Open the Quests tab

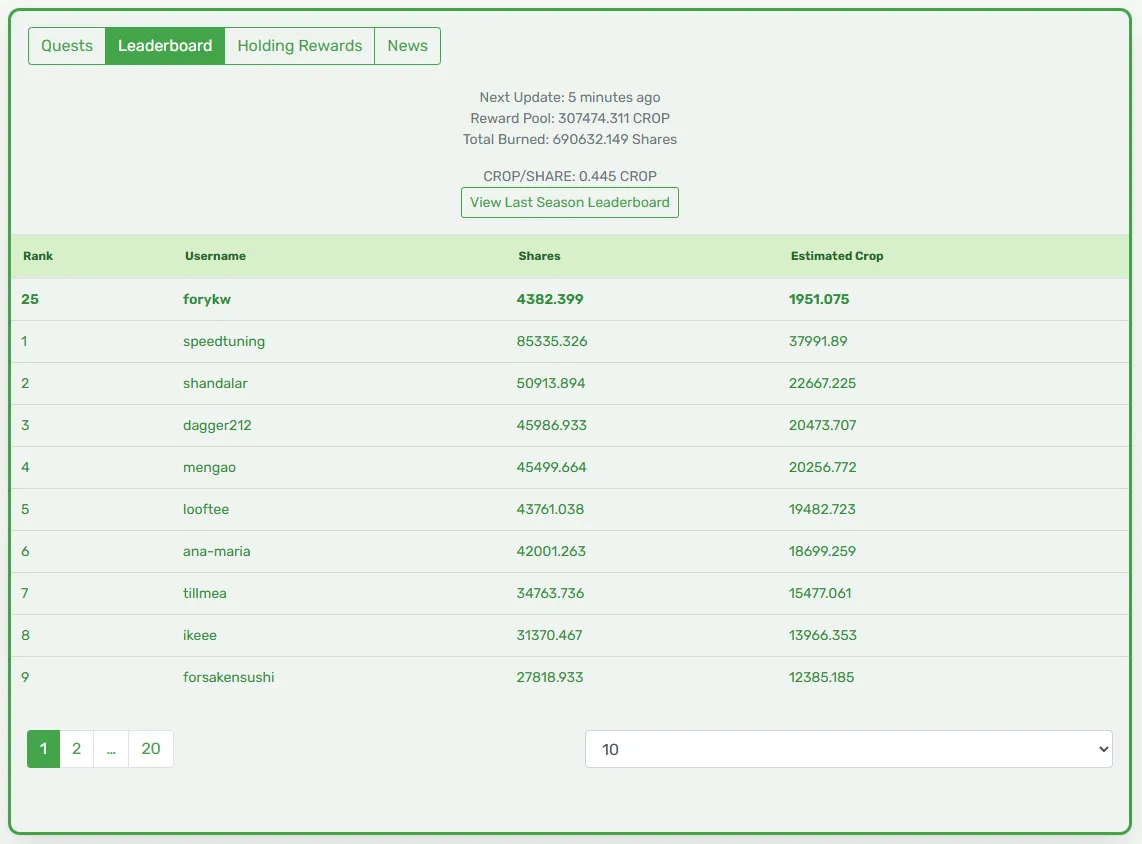click(x=67, y=46)
